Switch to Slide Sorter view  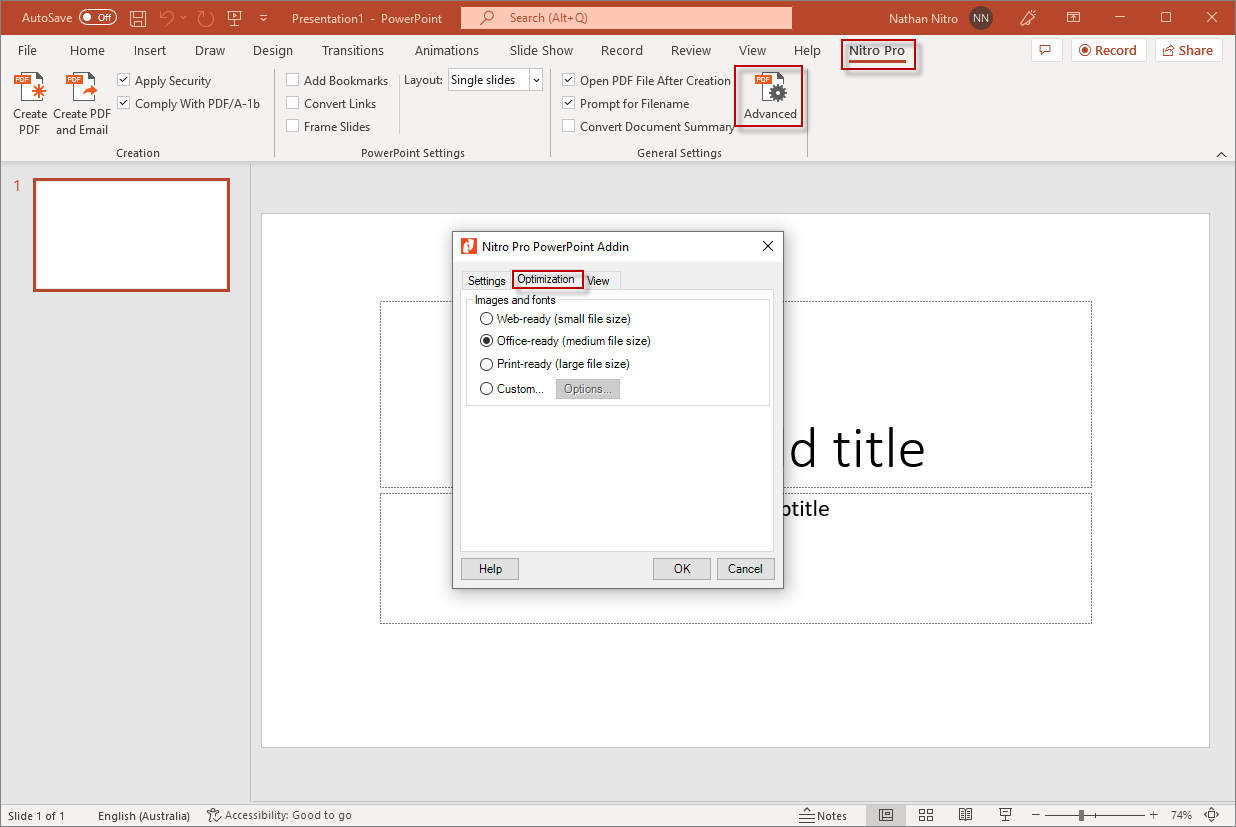[x=925, y=815]
